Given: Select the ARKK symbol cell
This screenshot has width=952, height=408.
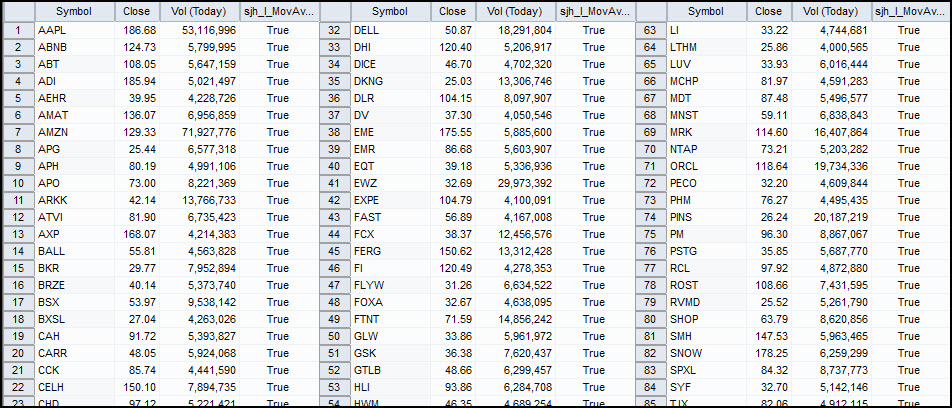Looking at the screenshot, I should [75, 200].
